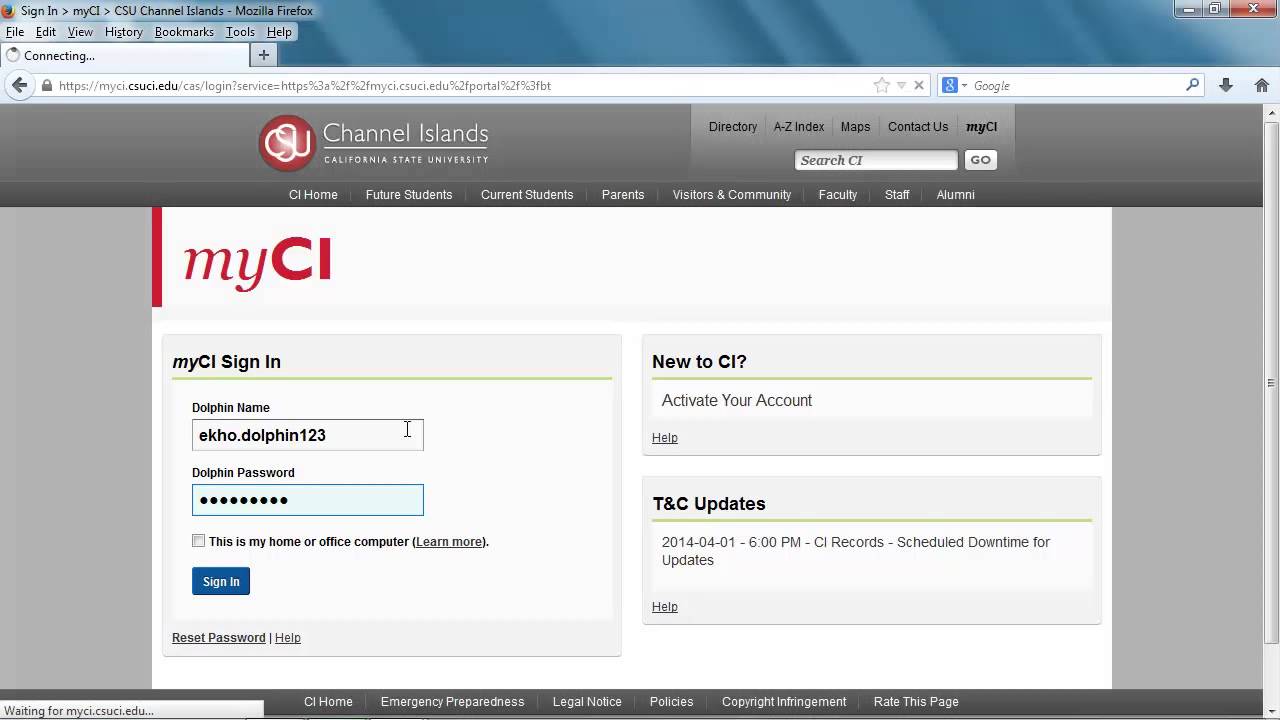Open the Contact Us link
Screen dimensions: 1280x720
pyautogui.click(x=918, y=127)
